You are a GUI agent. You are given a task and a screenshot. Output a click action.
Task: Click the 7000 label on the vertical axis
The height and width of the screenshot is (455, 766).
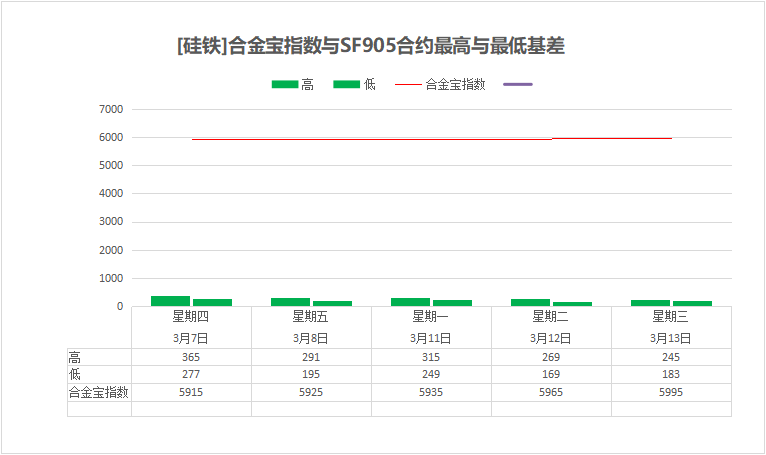click(x=110, y=109)
